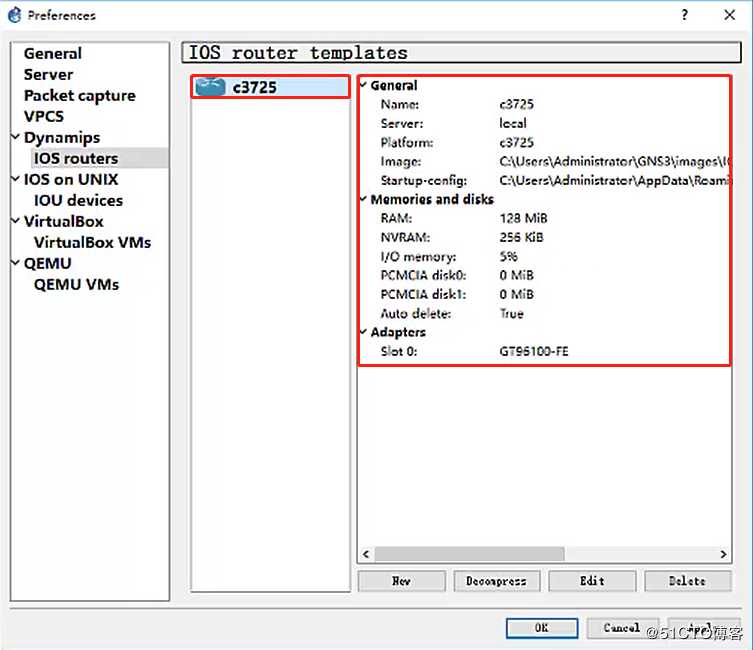The height and width of the screenshot is (650, 753).
Task: Click the NVRAM value 256 KiB
Action: [522, 237]
